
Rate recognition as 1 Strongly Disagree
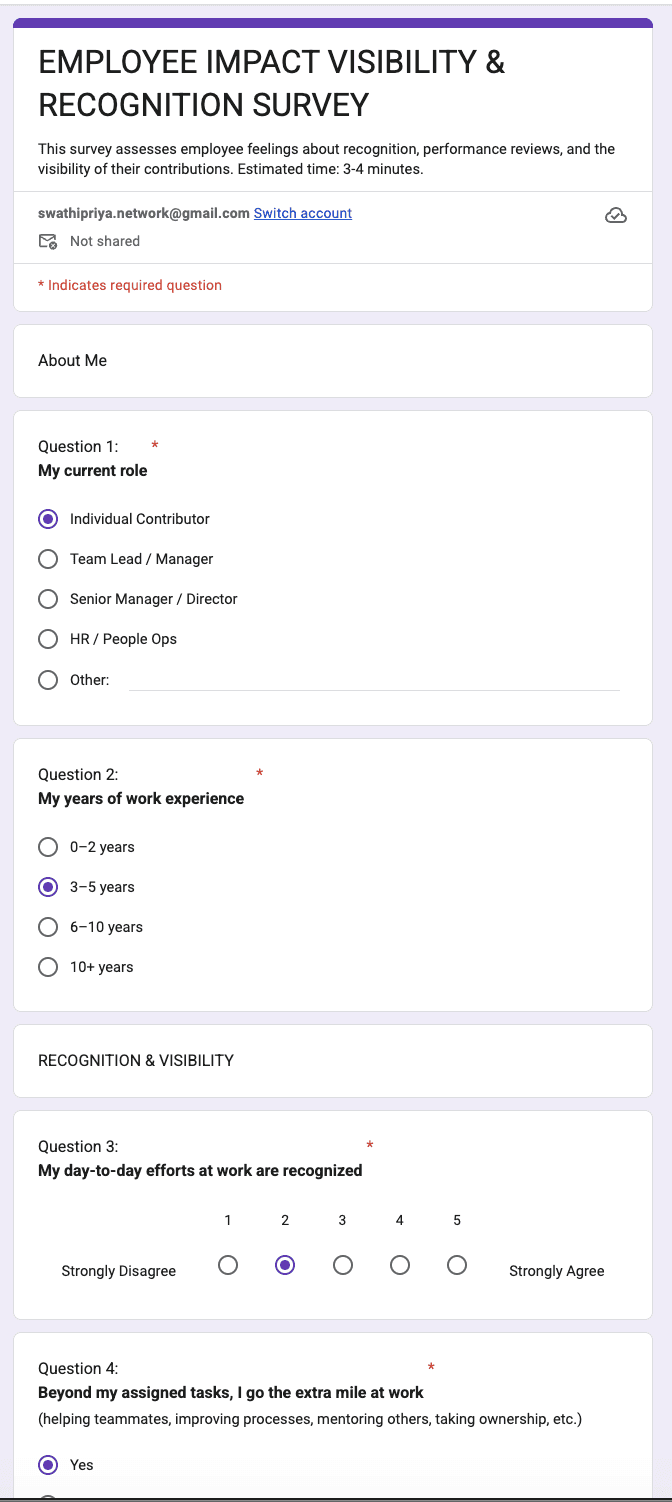point(228,1265)
